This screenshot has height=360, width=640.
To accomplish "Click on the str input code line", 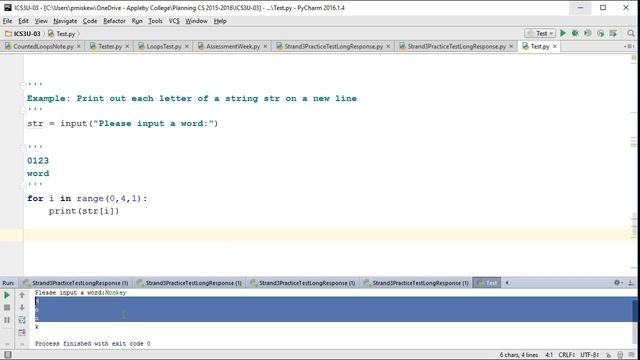I will tap(122, 123).
